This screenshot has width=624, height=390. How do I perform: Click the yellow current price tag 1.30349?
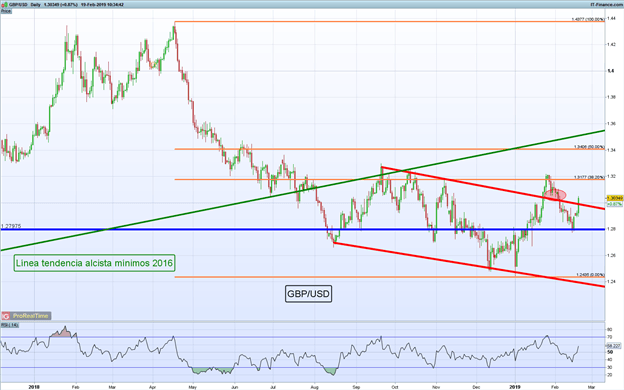614,198
